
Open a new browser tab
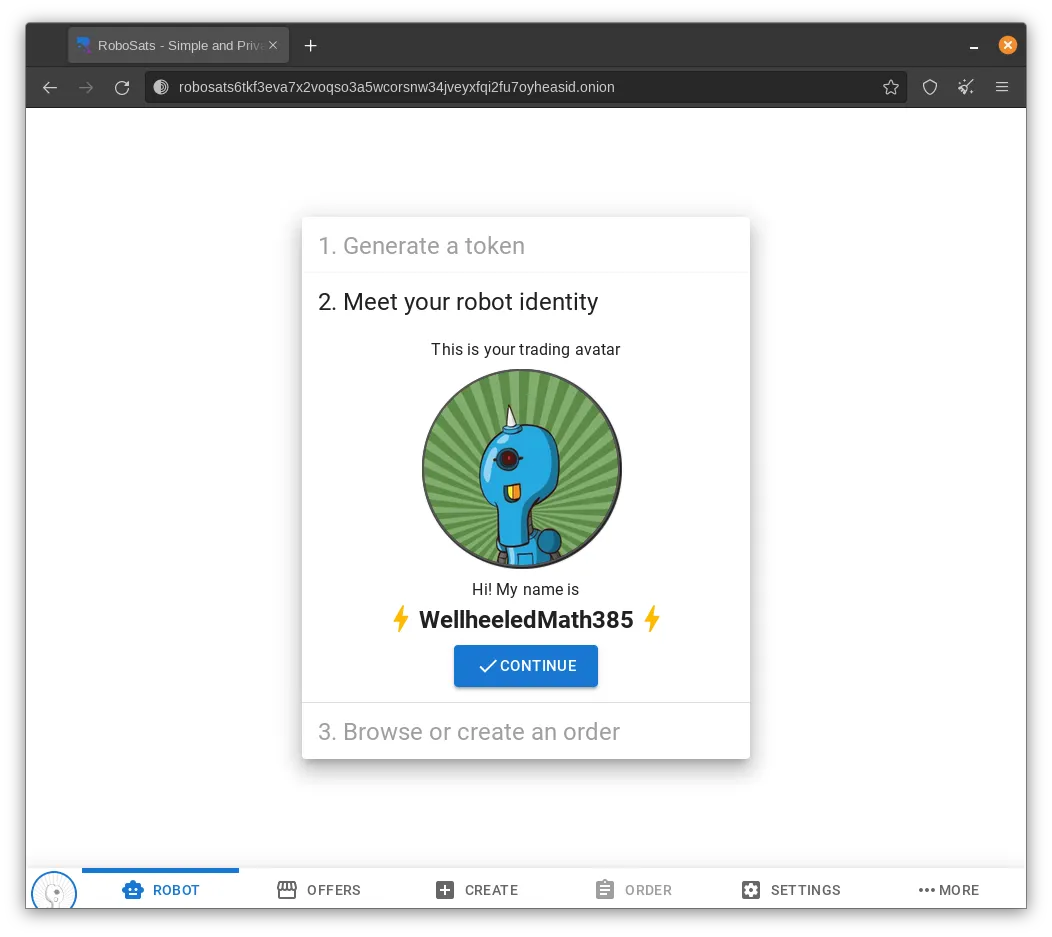310,46
